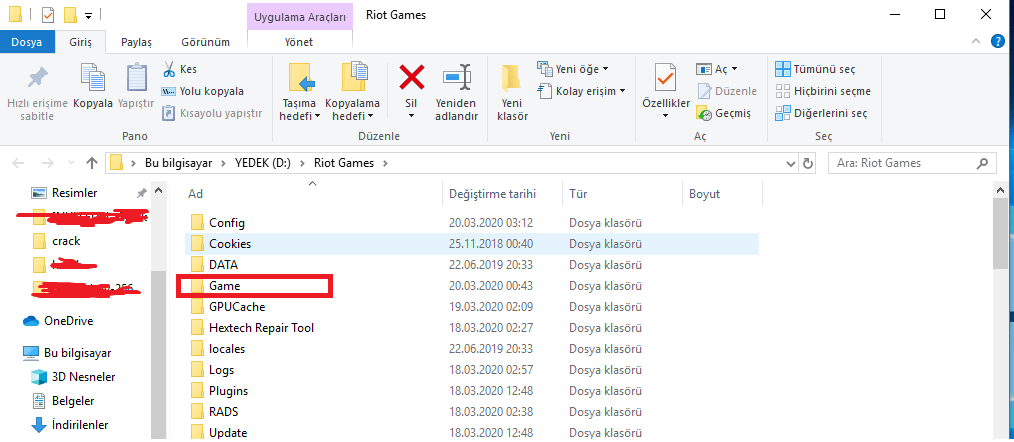Open the blue Help question icon
The height and width of the screenshot is (442, 1014).
tap(998, 41)
